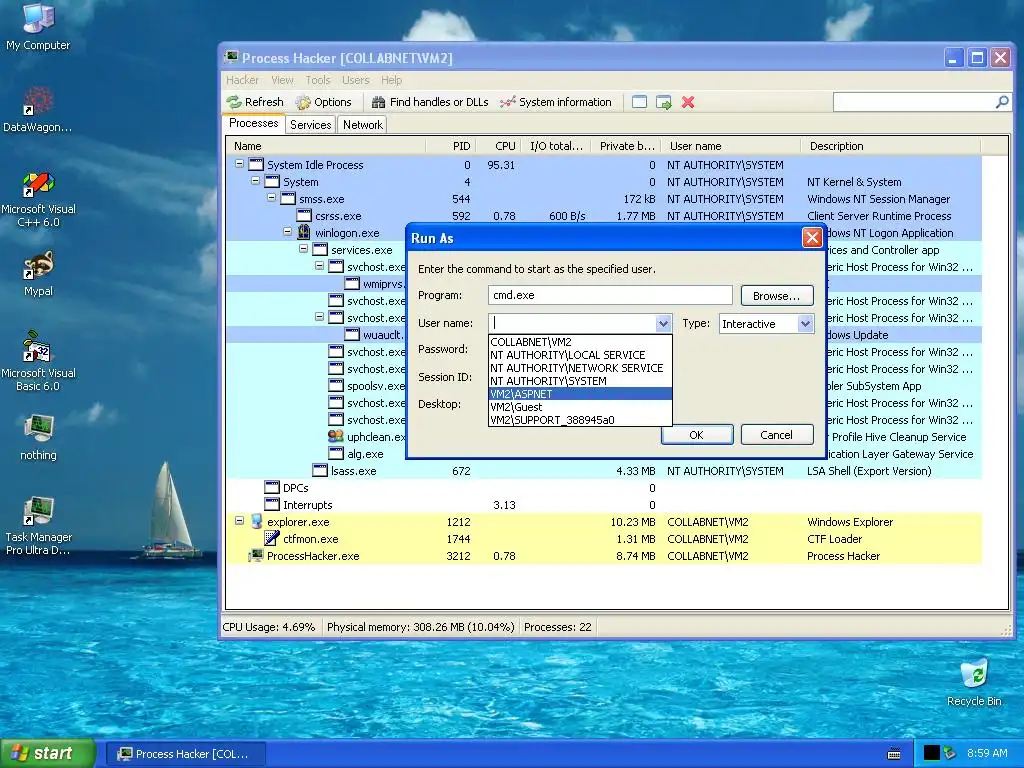Image resolution: width=1024 pixels, height=768 pixels.
Task: Click the black tray icon
Action: [x=931, y=753]
